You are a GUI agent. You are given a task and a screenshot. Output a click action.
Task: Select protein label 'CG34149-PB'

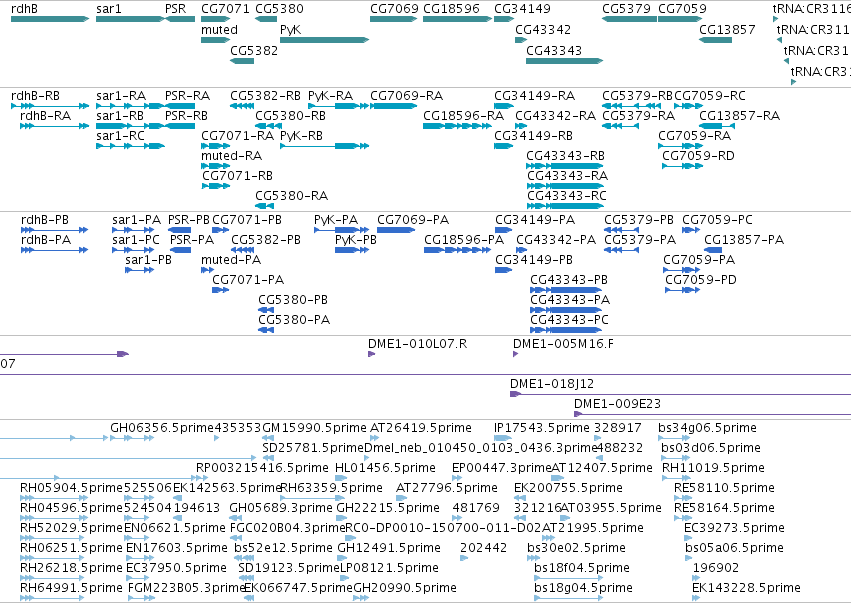(534, 260)
